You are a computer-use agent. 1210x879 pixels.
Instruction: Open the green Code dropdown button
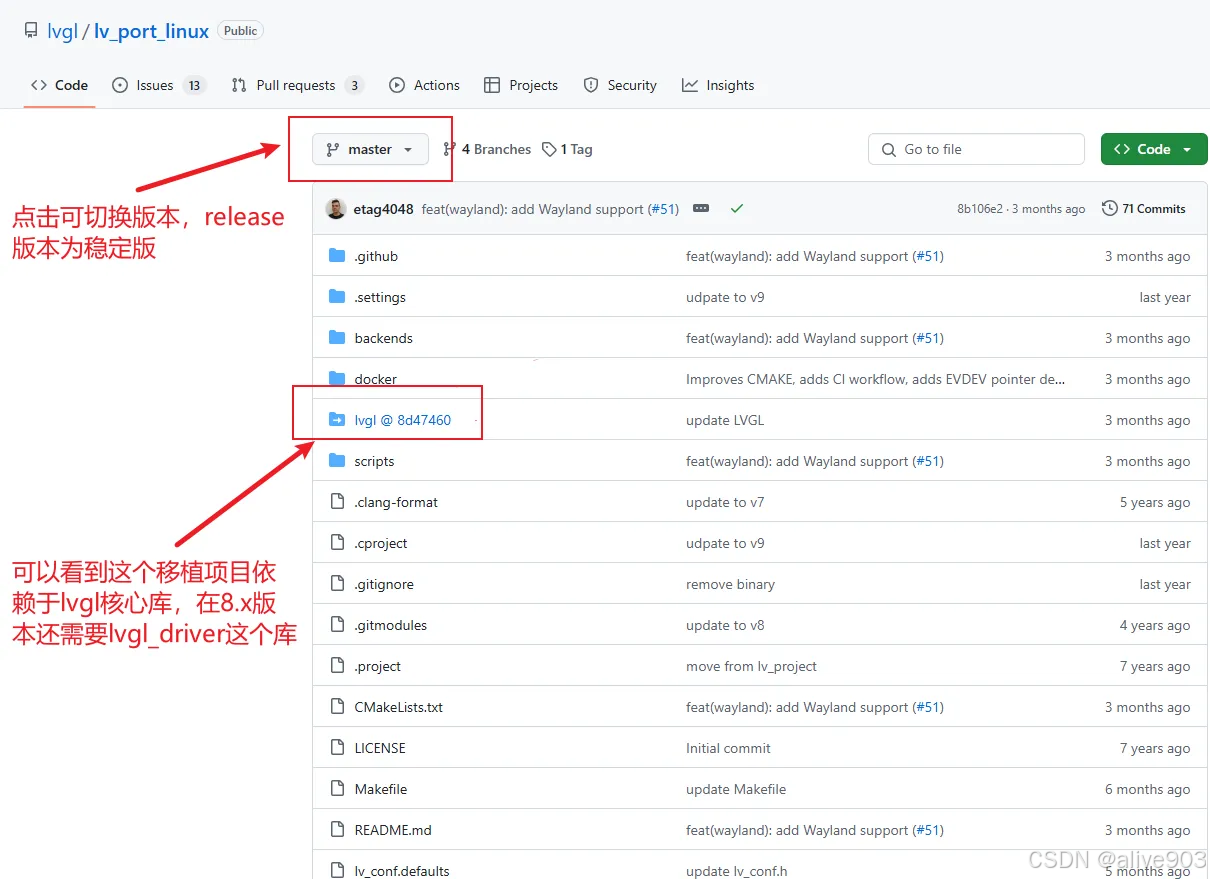pyautogui.click(x=1153, y=149)
